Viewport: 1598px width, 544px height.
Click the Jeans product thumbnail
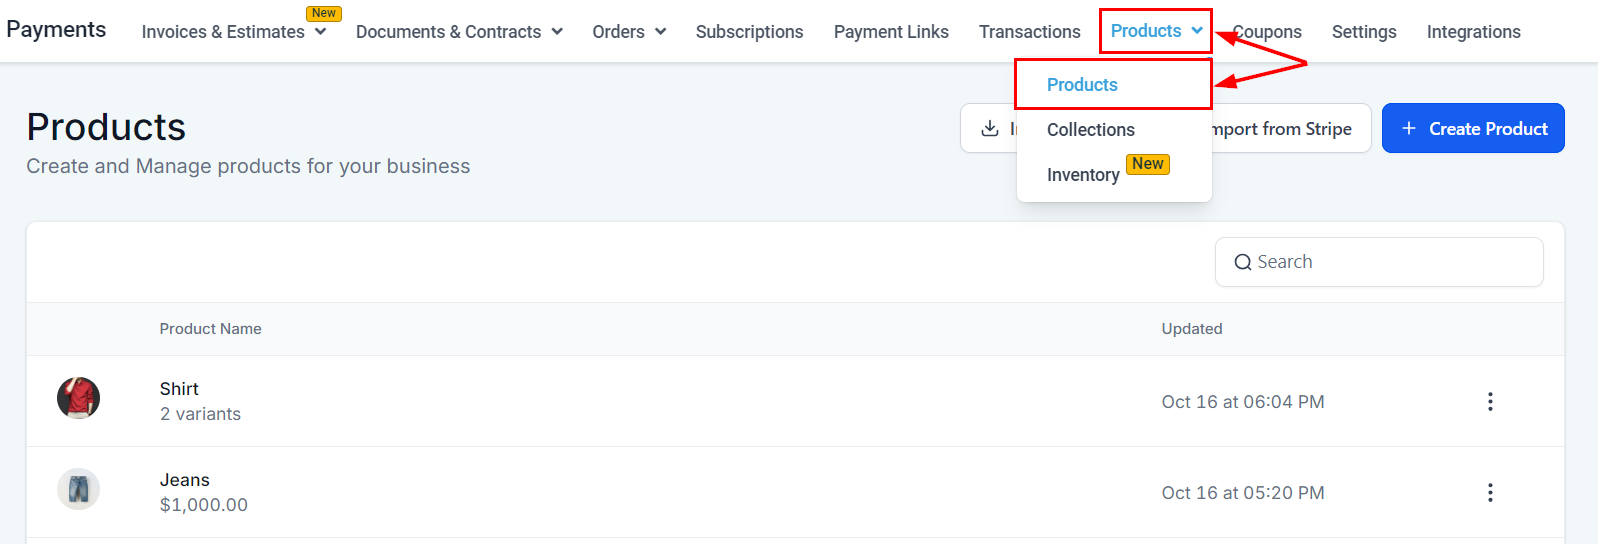(x=78, y=489)
